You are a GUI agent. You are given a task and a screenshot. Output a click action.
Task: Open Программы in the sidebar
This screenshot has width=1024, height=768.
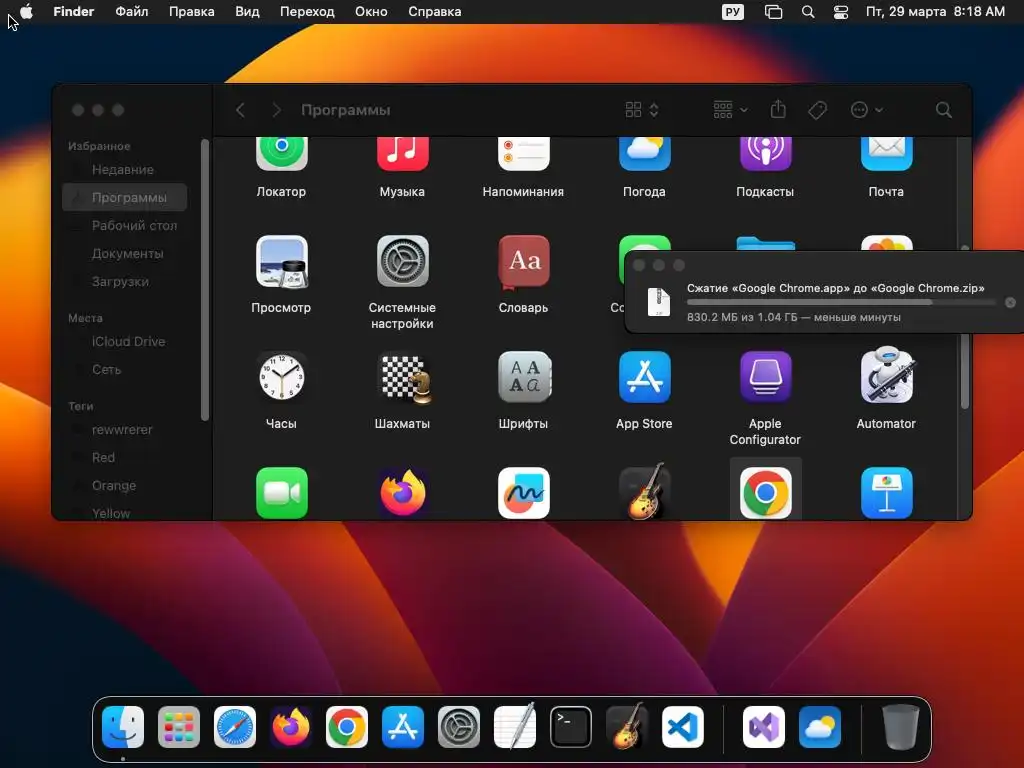[124, 197]
